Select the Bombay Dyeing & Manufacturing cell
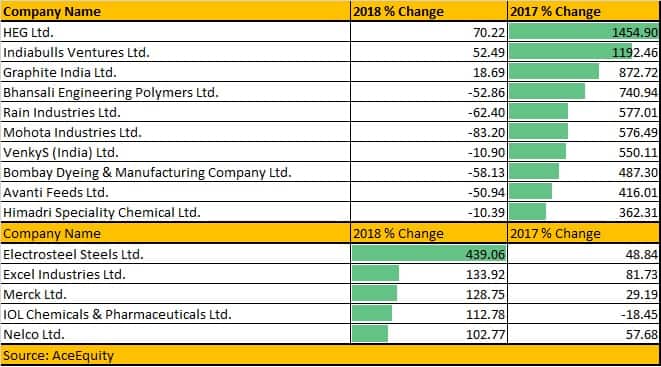 [175, 172]
